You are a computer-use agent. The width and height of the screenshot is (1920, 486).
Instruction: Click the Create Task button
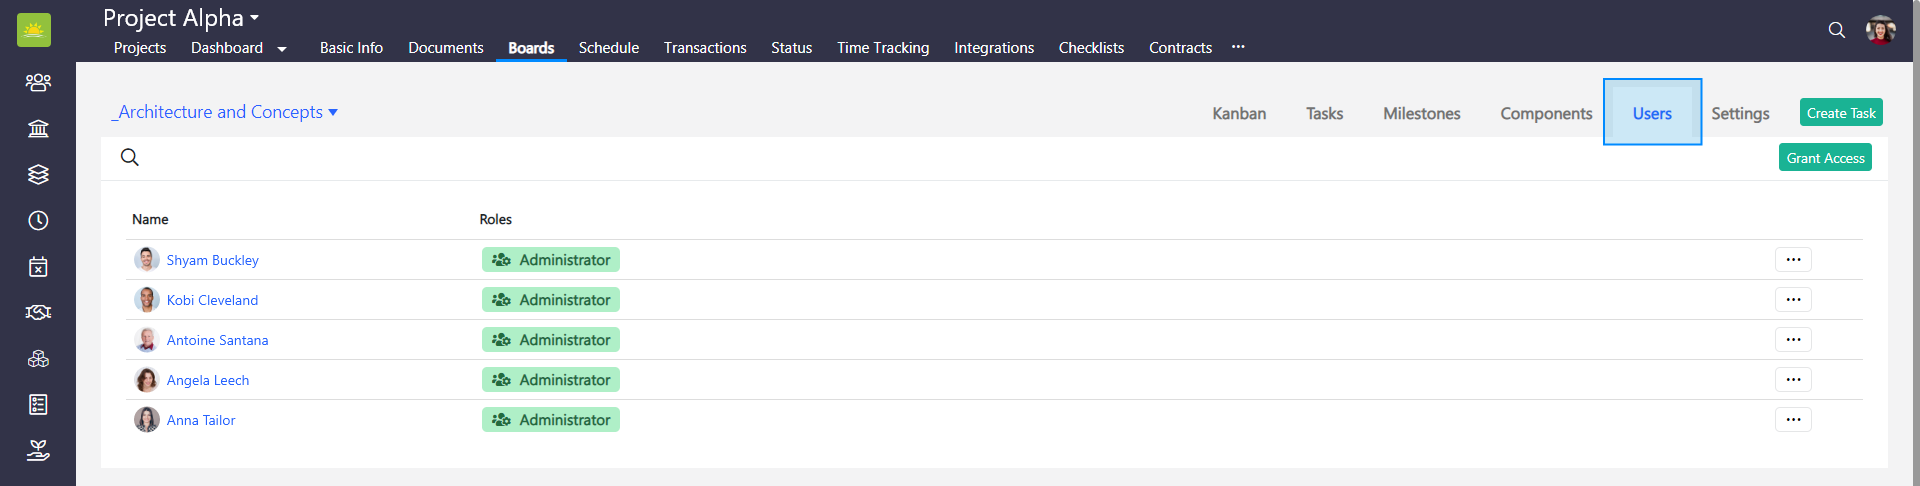tap(1840, 113)
